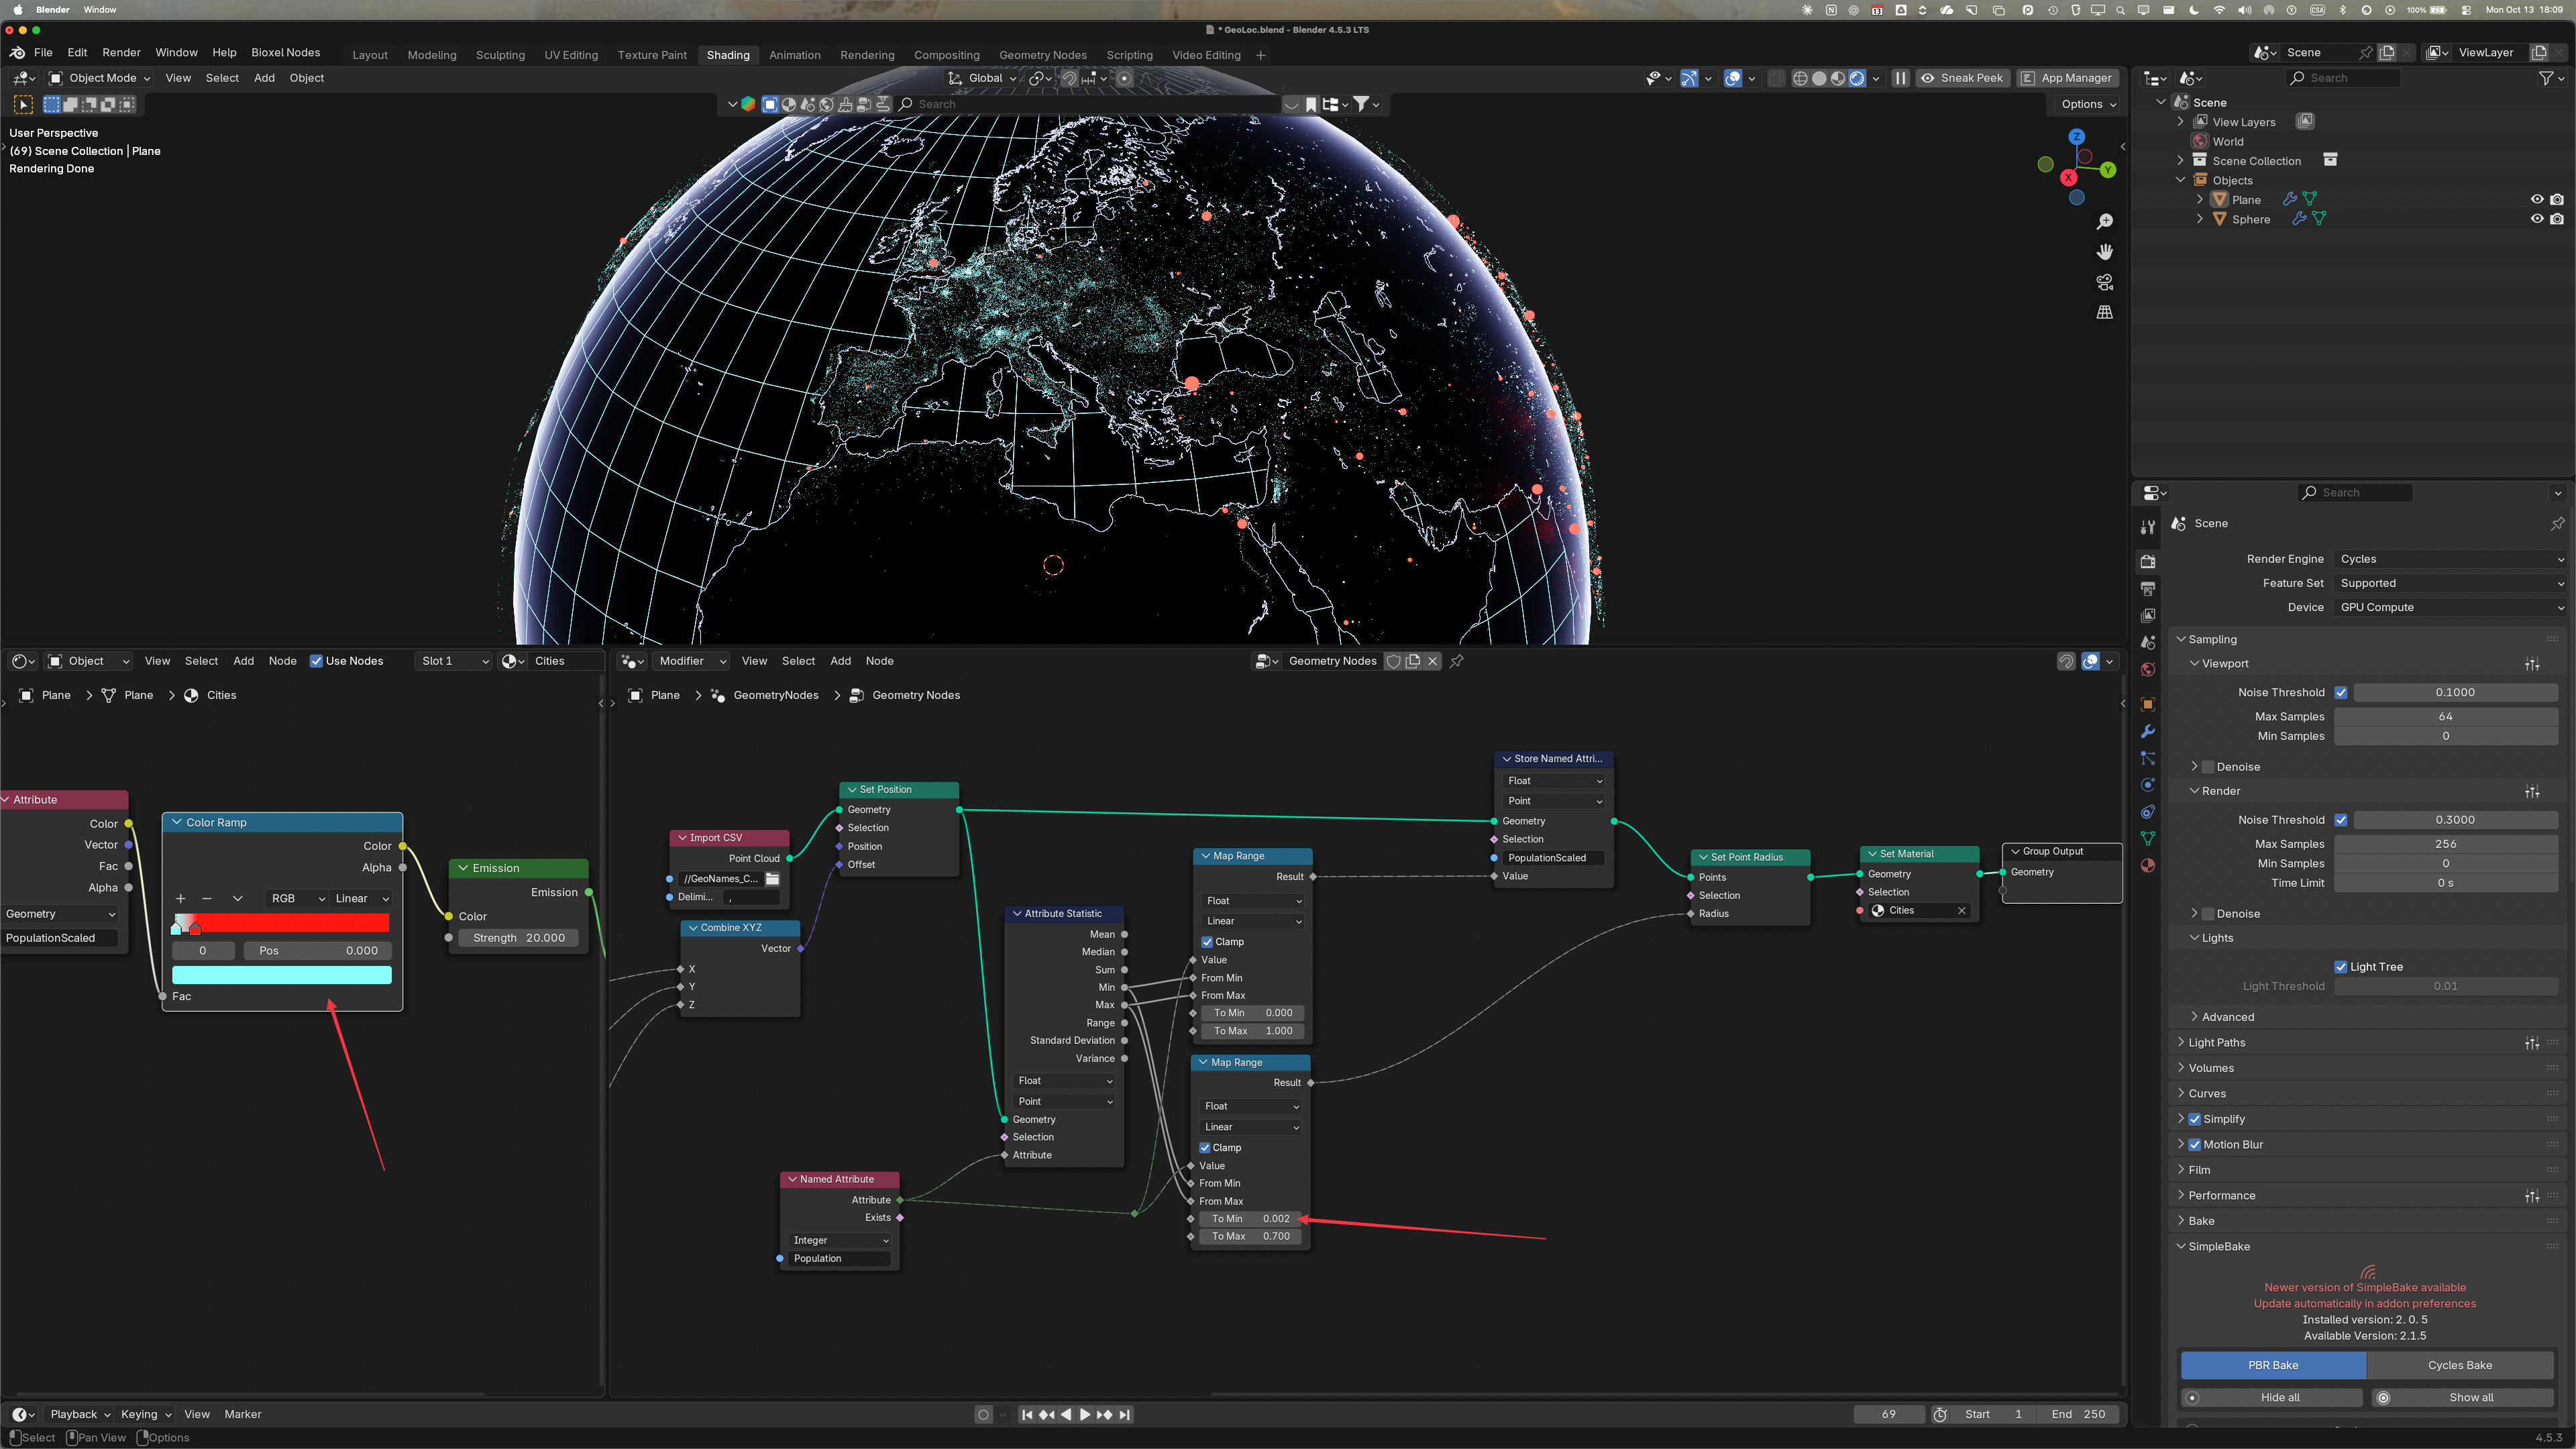The width and height of the screenshot is (2576, 1449).
Task: Enable Viewport Denoise checkbox
Action: pos(2209,767)
